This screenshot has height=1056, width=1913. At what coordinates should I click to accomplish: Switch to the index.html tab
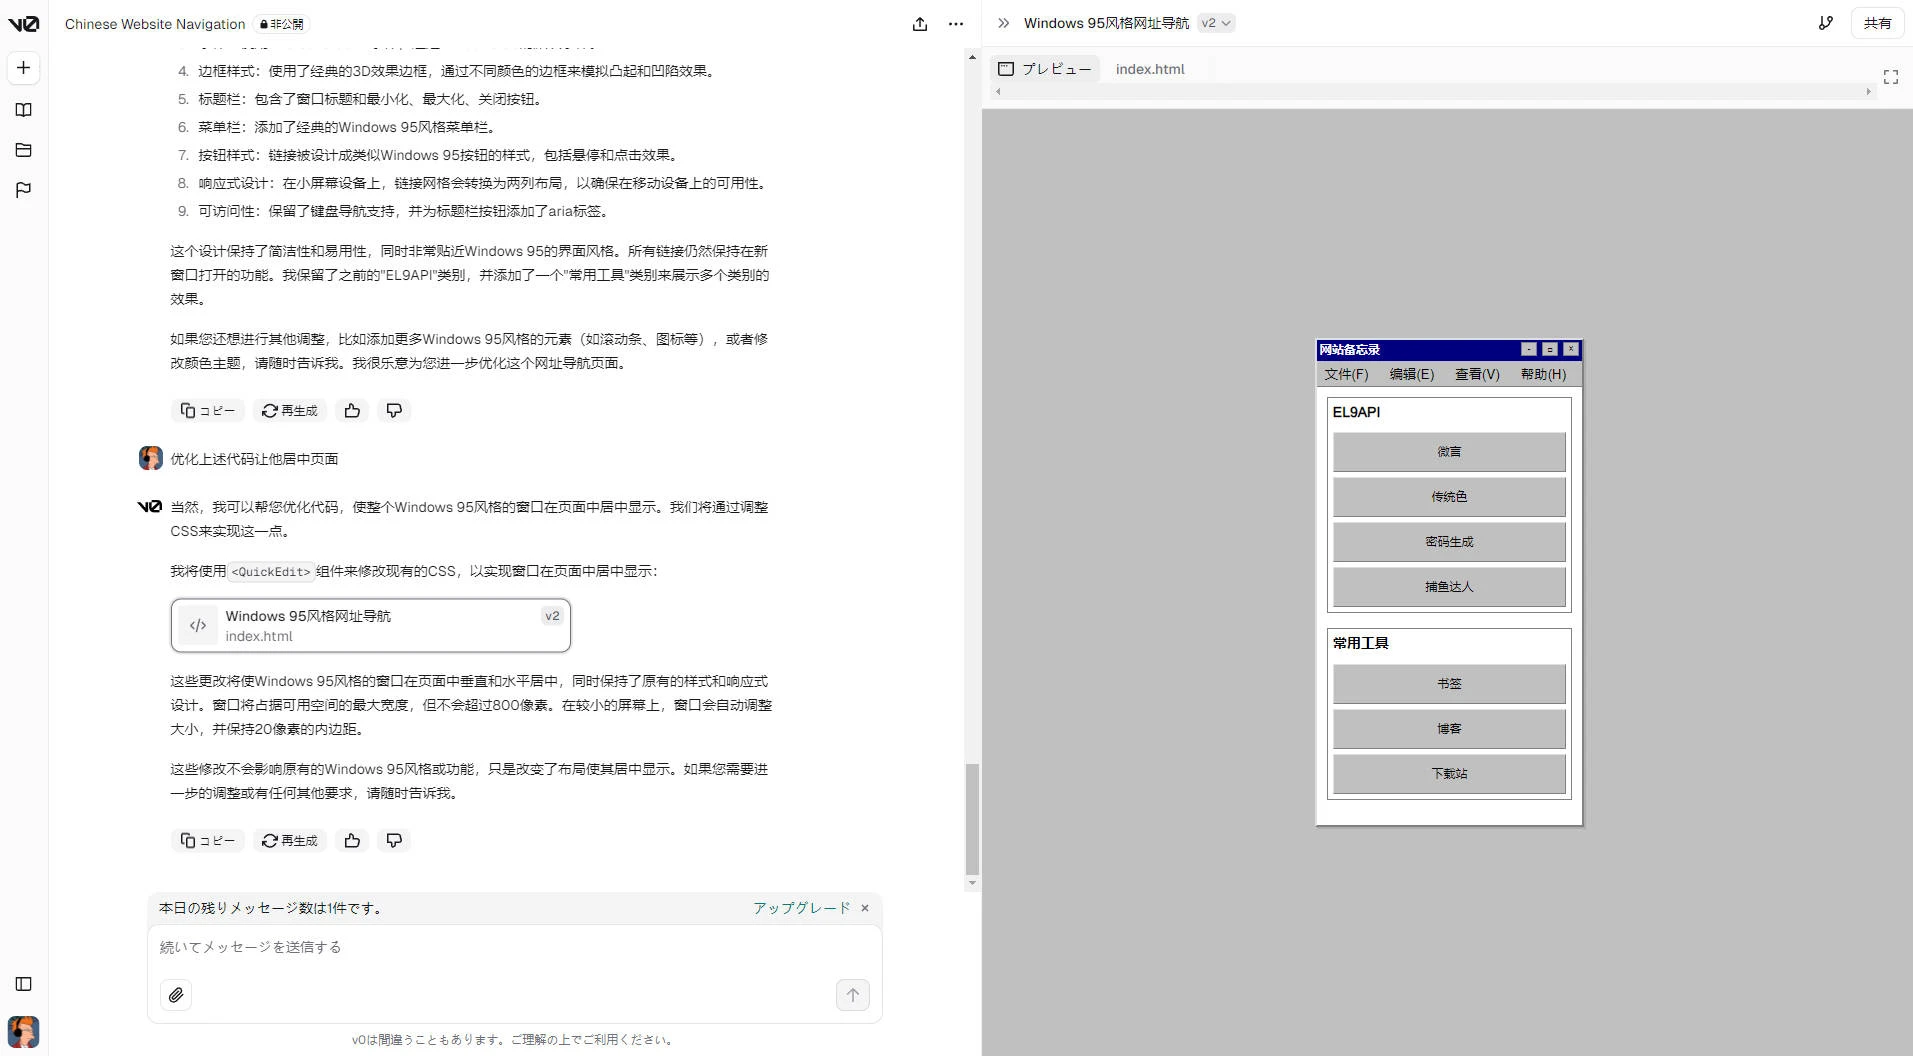point(1149,69)
